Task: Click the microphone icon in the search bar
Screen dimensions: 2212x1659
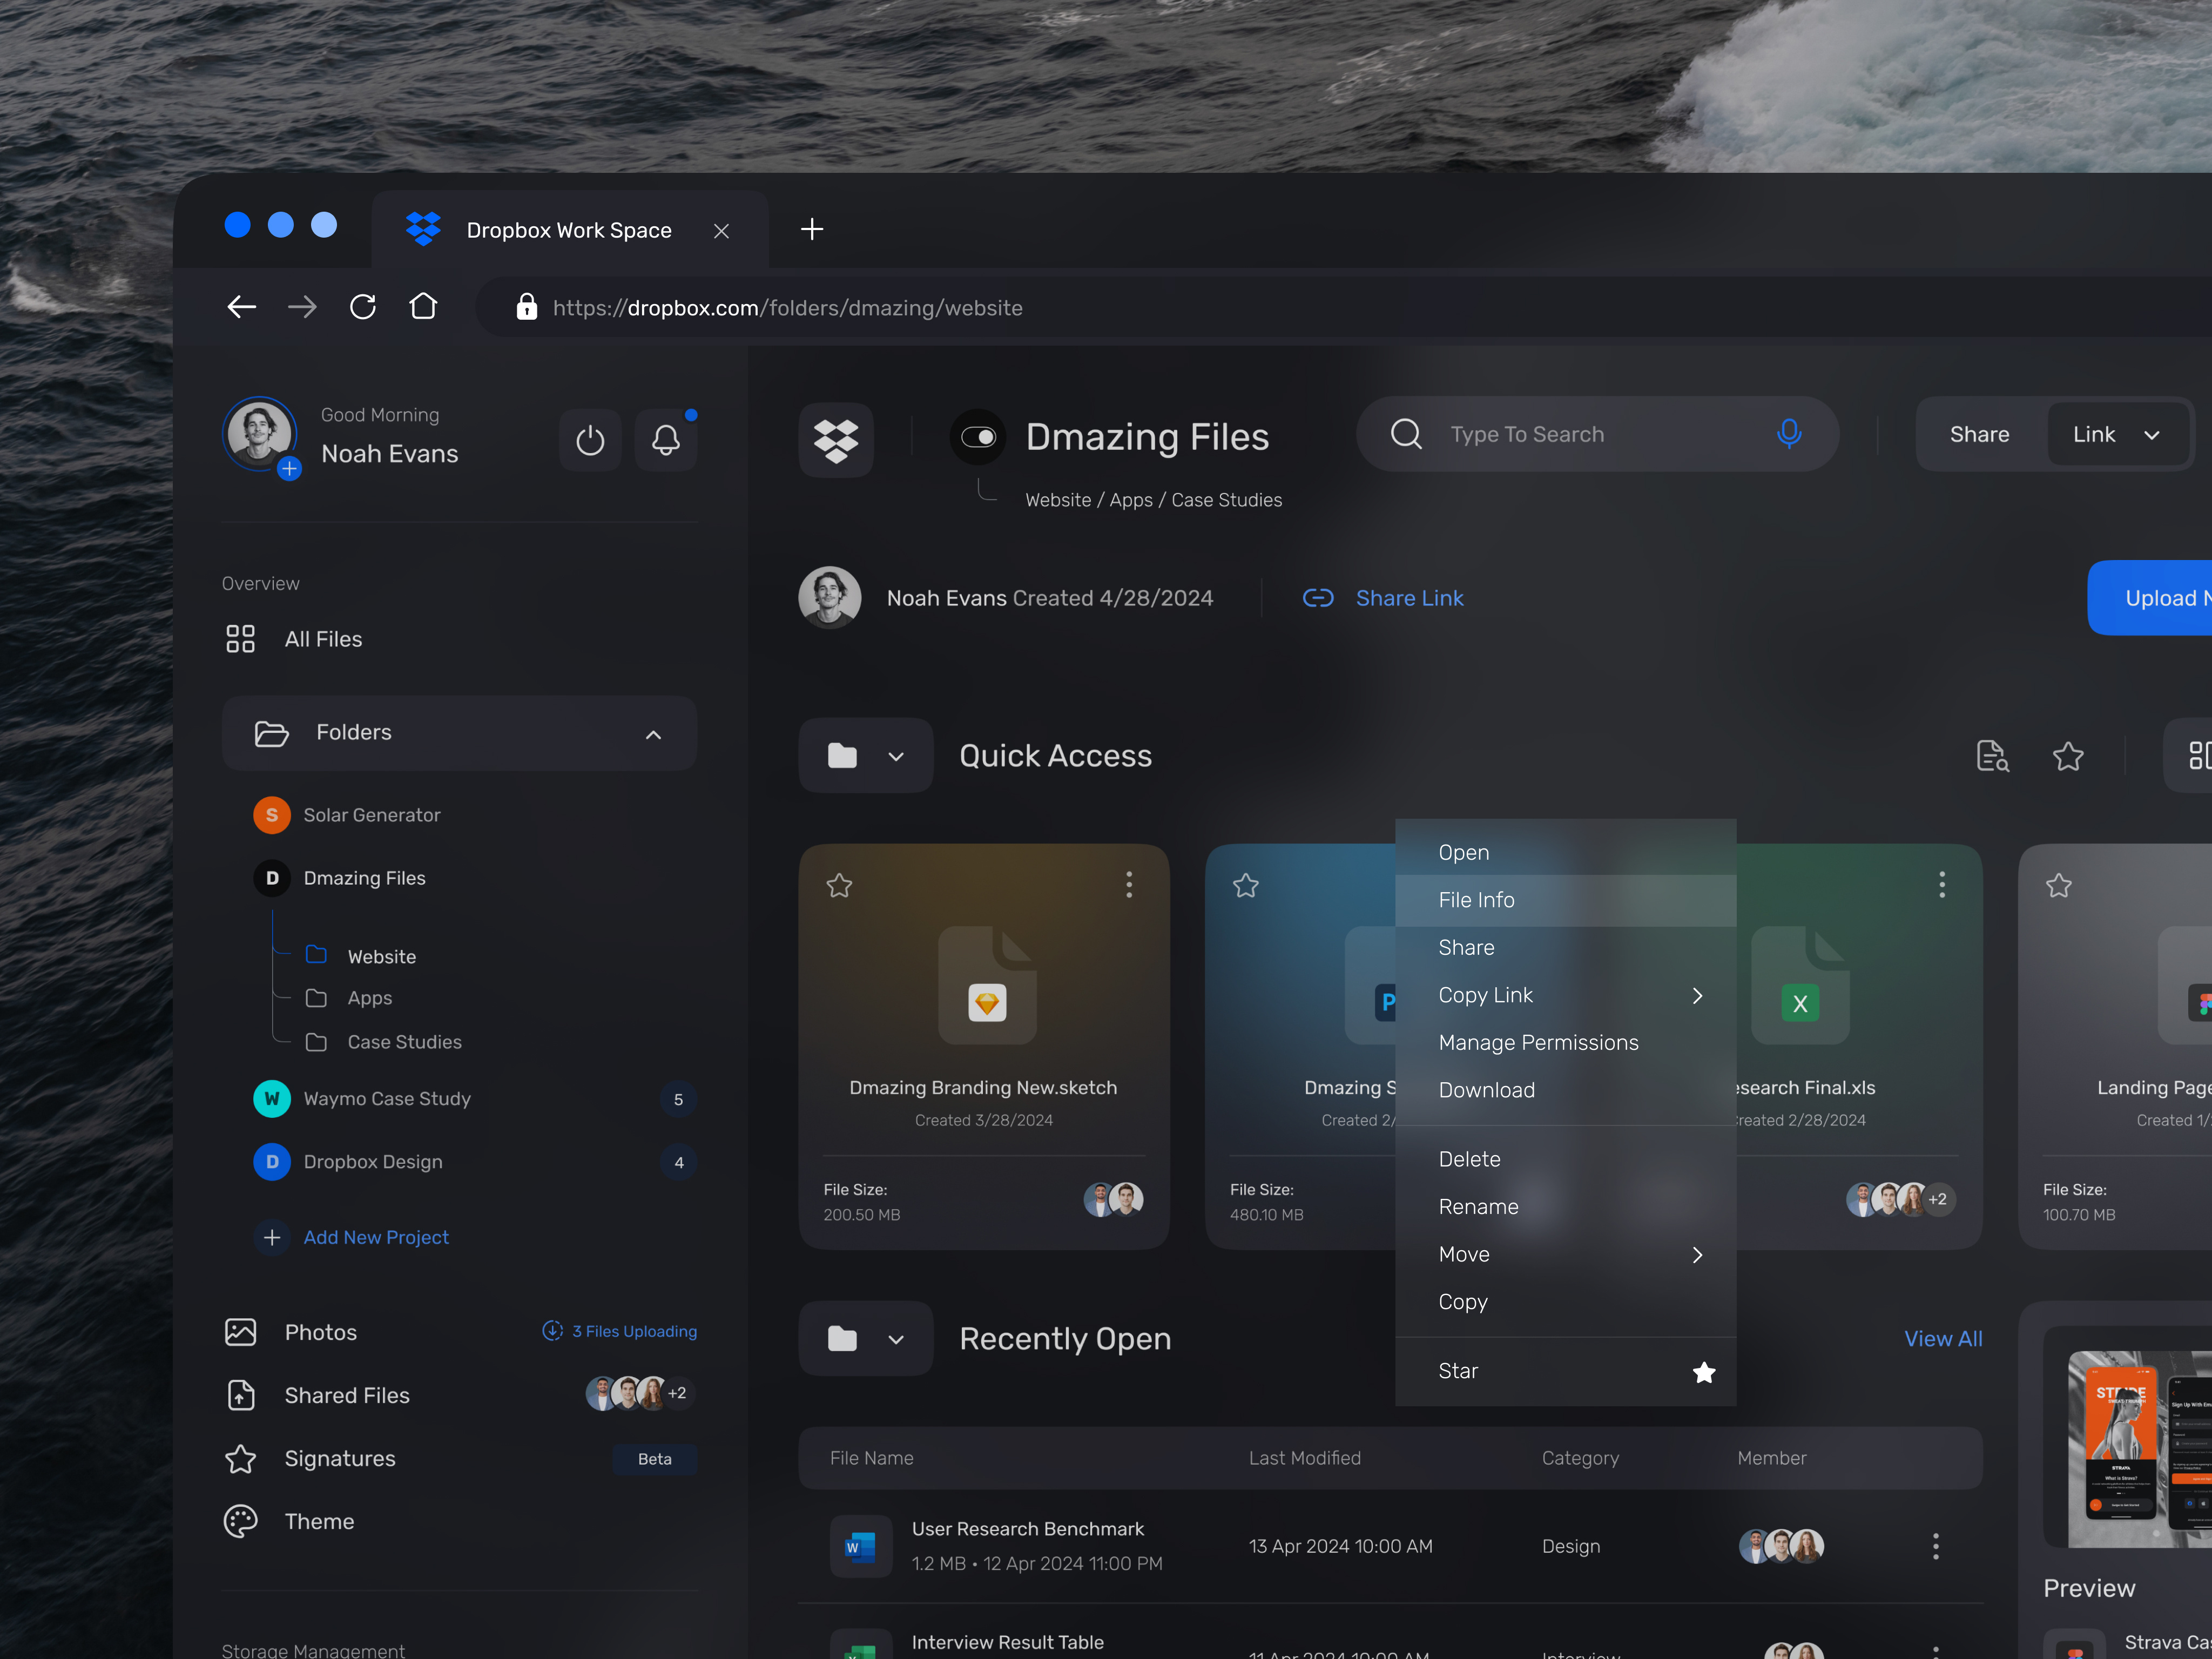Action: pyautogui.click(x=1788, y=433)
